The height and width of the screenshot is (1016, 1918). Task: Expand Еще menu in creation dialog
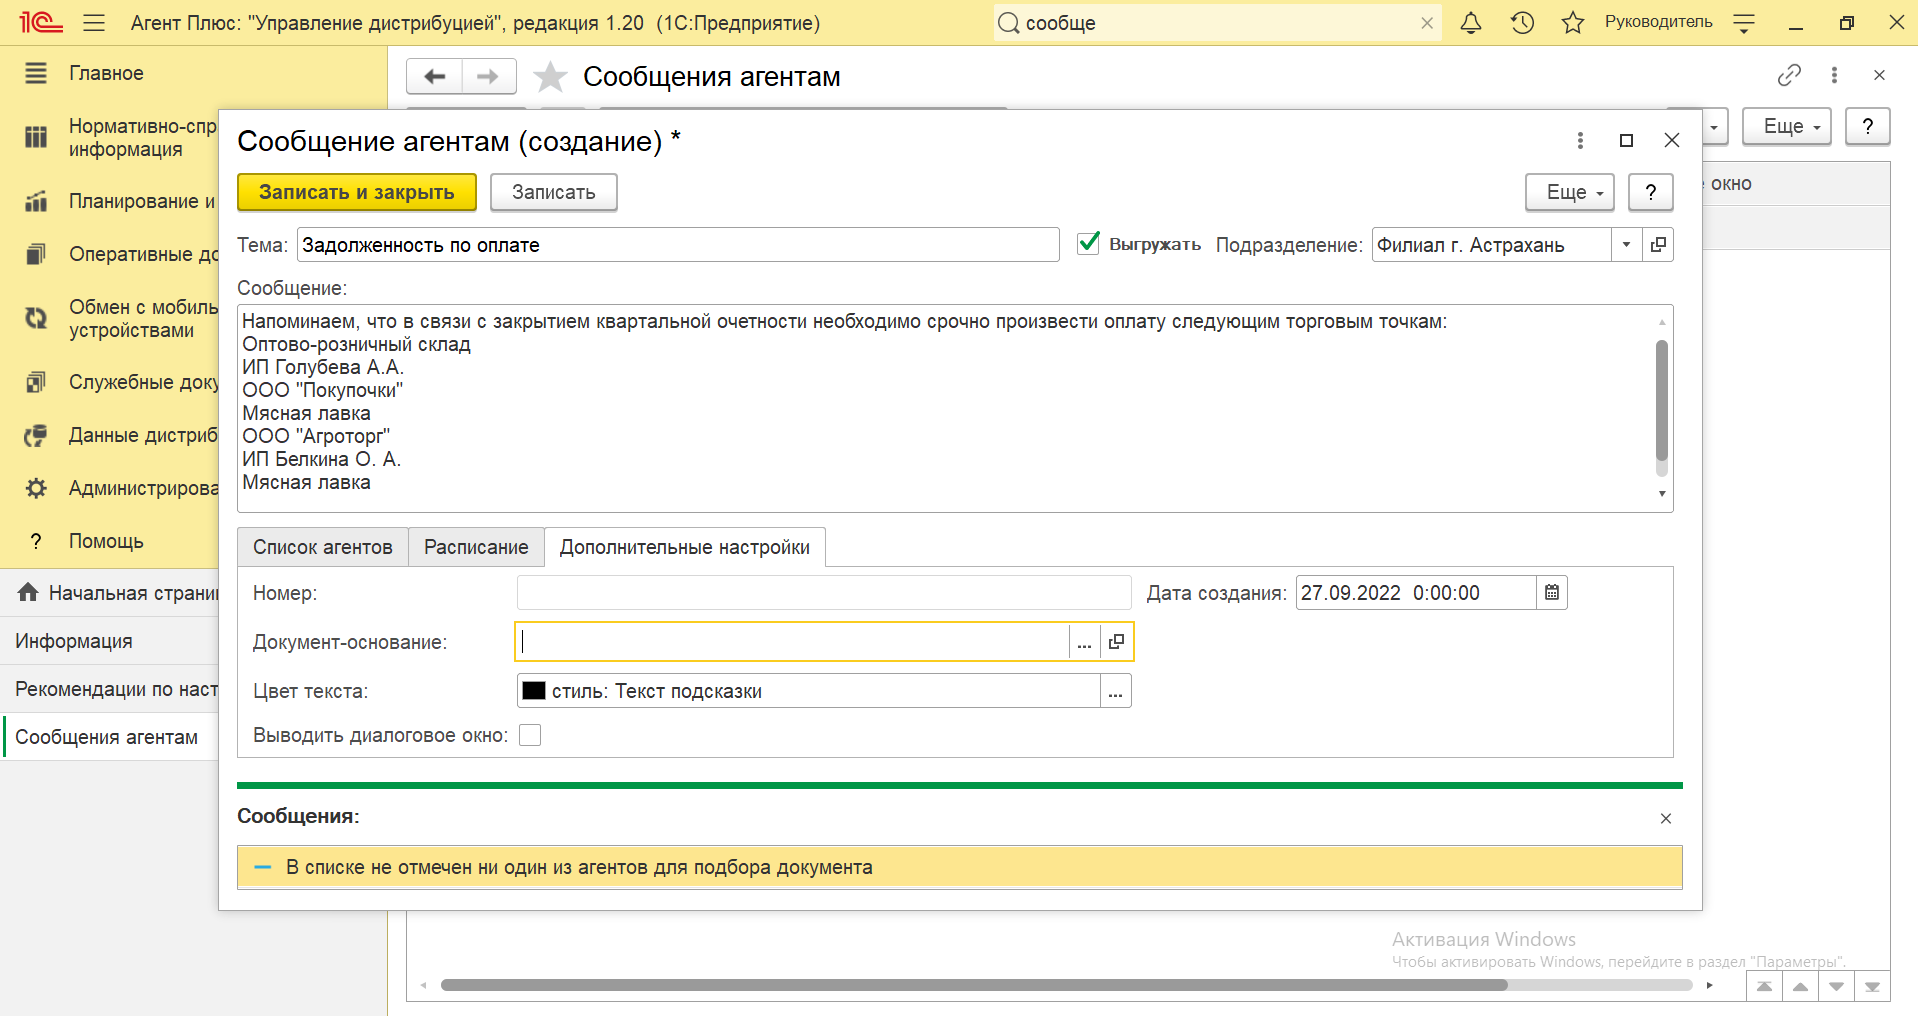point(1570,192)
